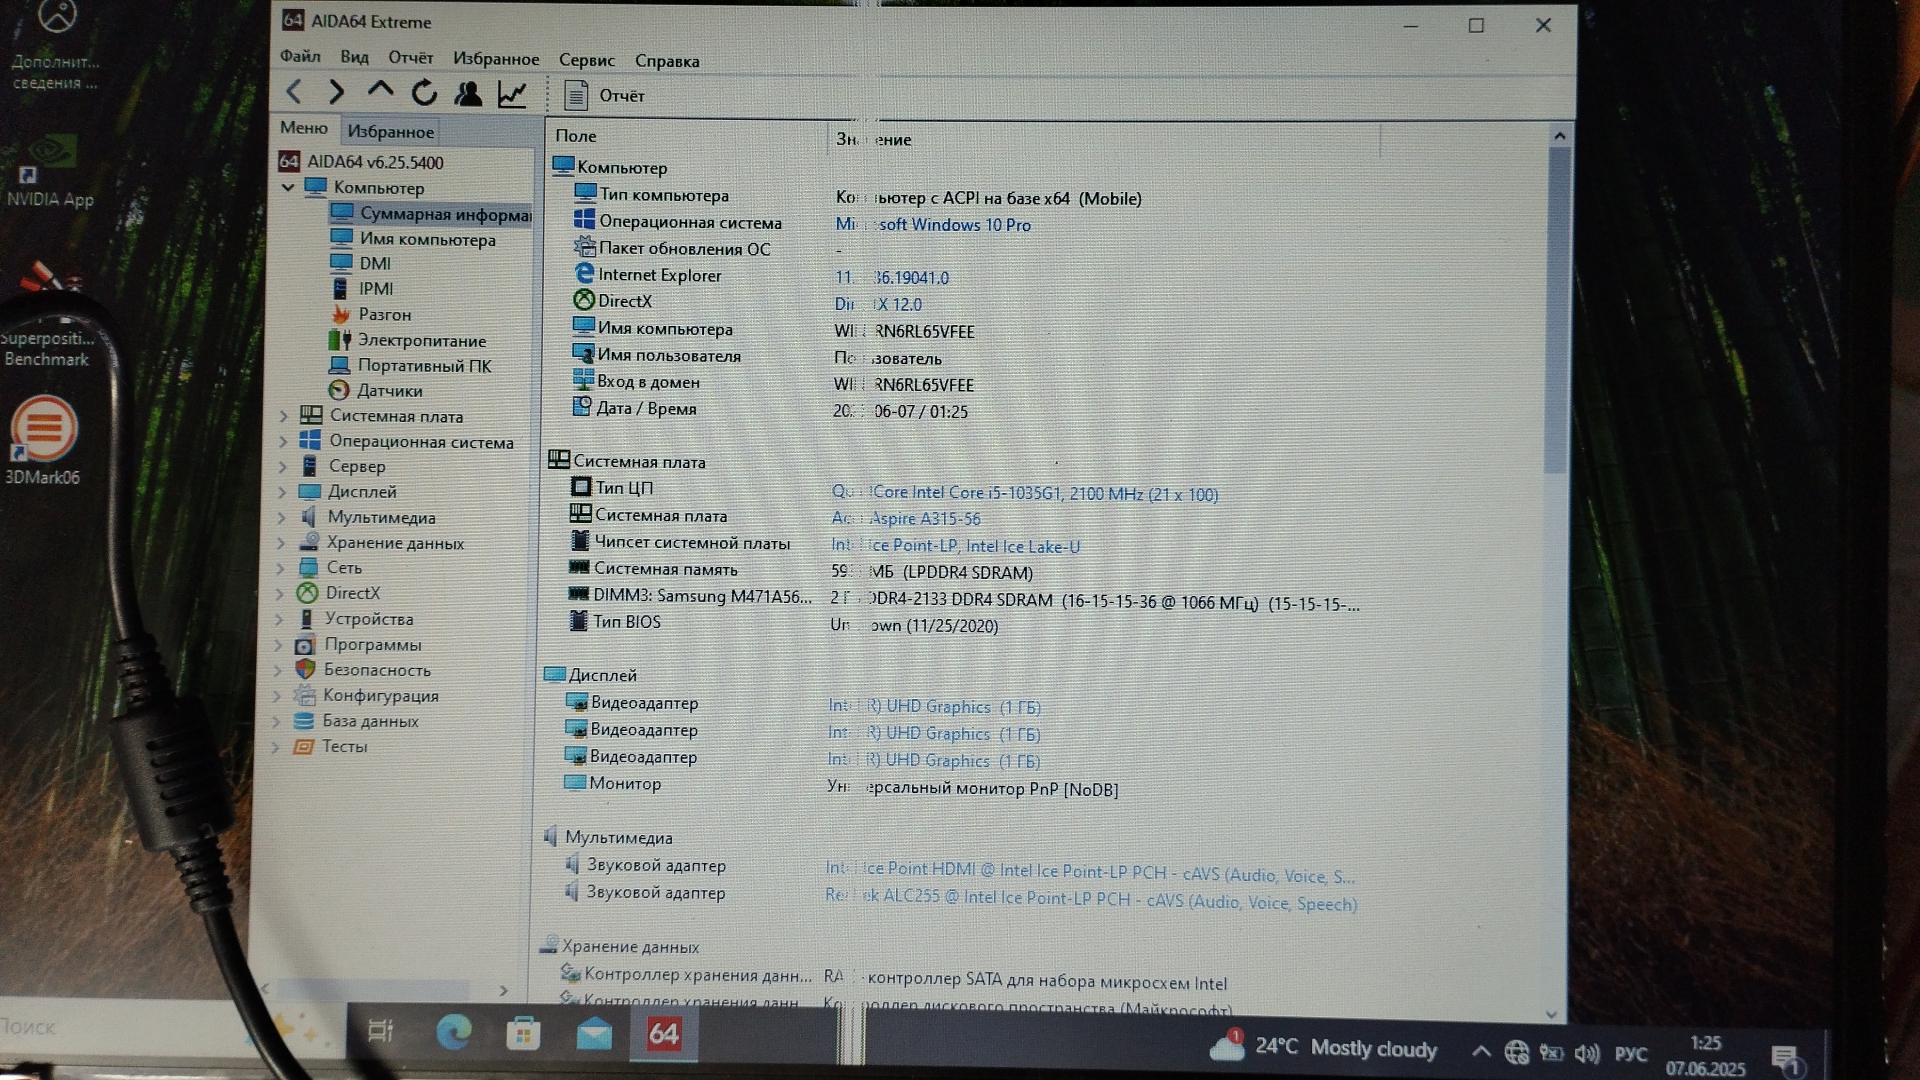Click the volume icon in system tray

1586,1053
